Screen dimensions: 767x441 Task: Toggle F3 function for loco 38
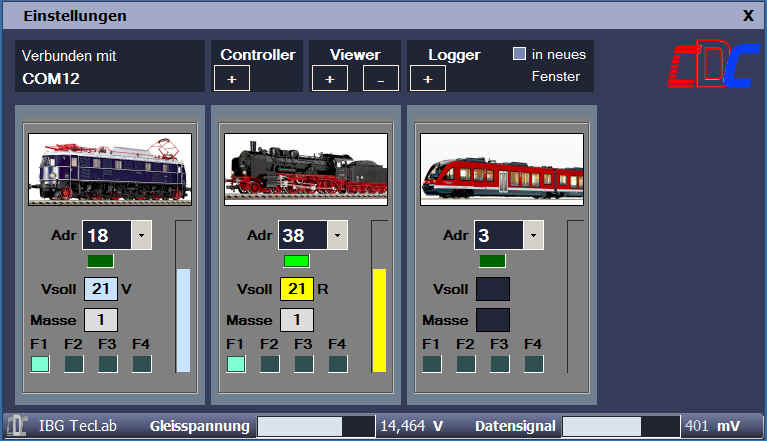(x=304, y=364)
